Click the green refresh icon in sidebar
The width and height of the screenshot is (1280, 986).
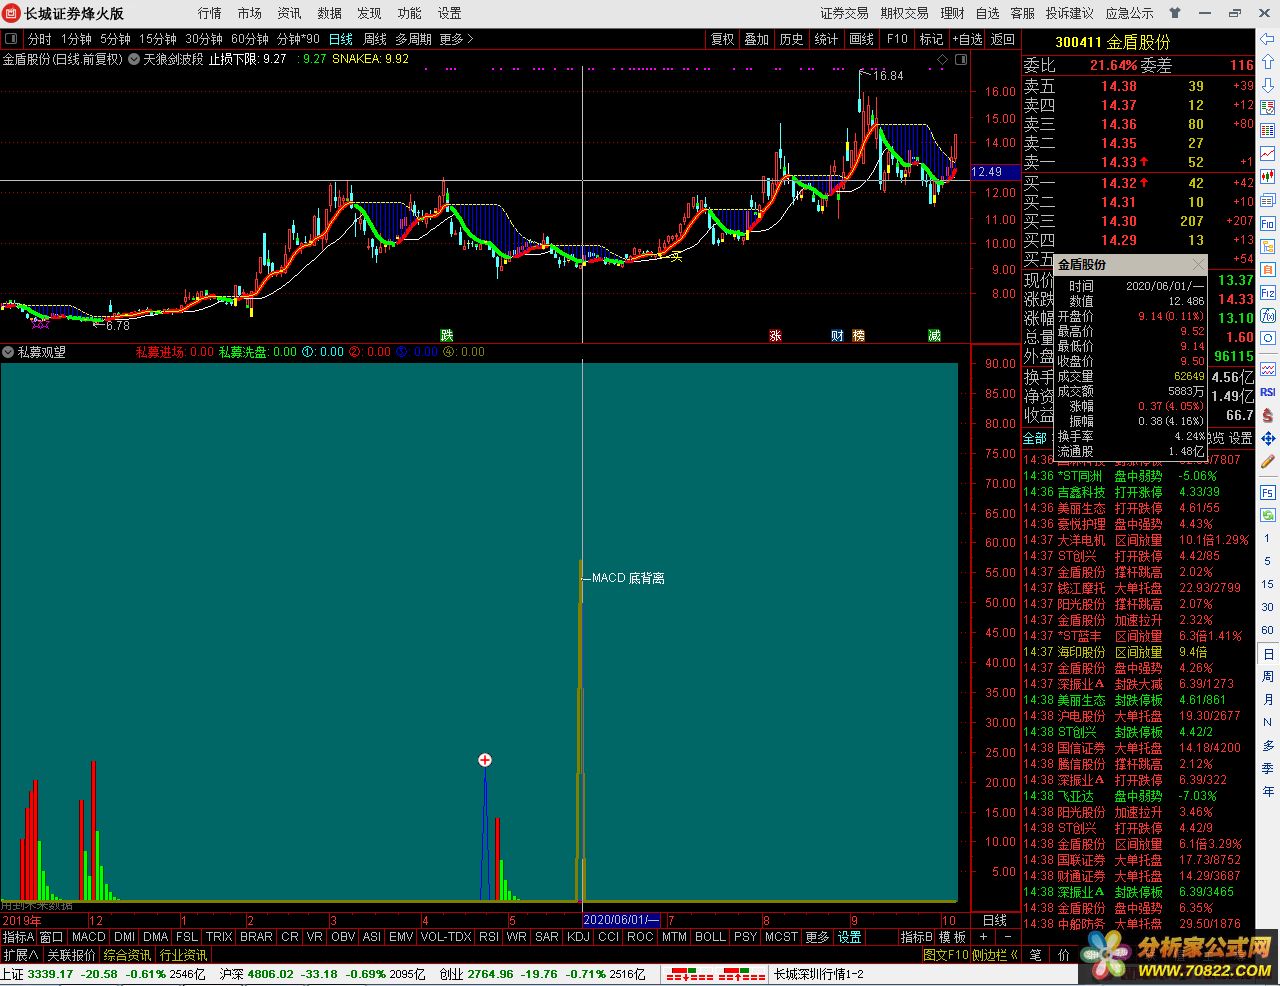coord(1267,516)
